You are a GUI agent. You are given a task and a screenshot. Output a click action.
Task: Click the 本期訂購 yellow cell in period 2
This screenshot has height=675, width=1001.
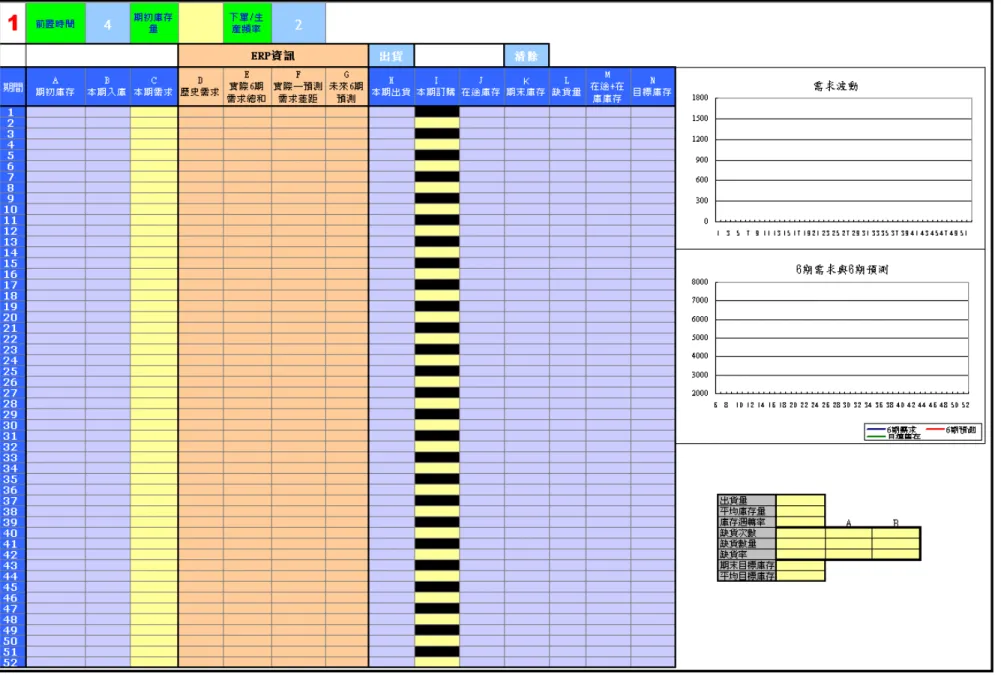click(437, 123)
